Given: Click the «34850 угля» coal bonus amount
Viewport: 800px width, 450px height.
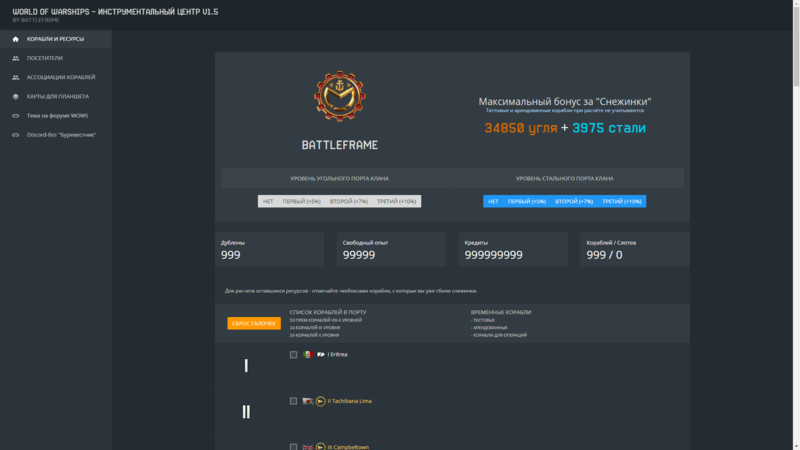Looking at the screenshot, I should point(521,128).
